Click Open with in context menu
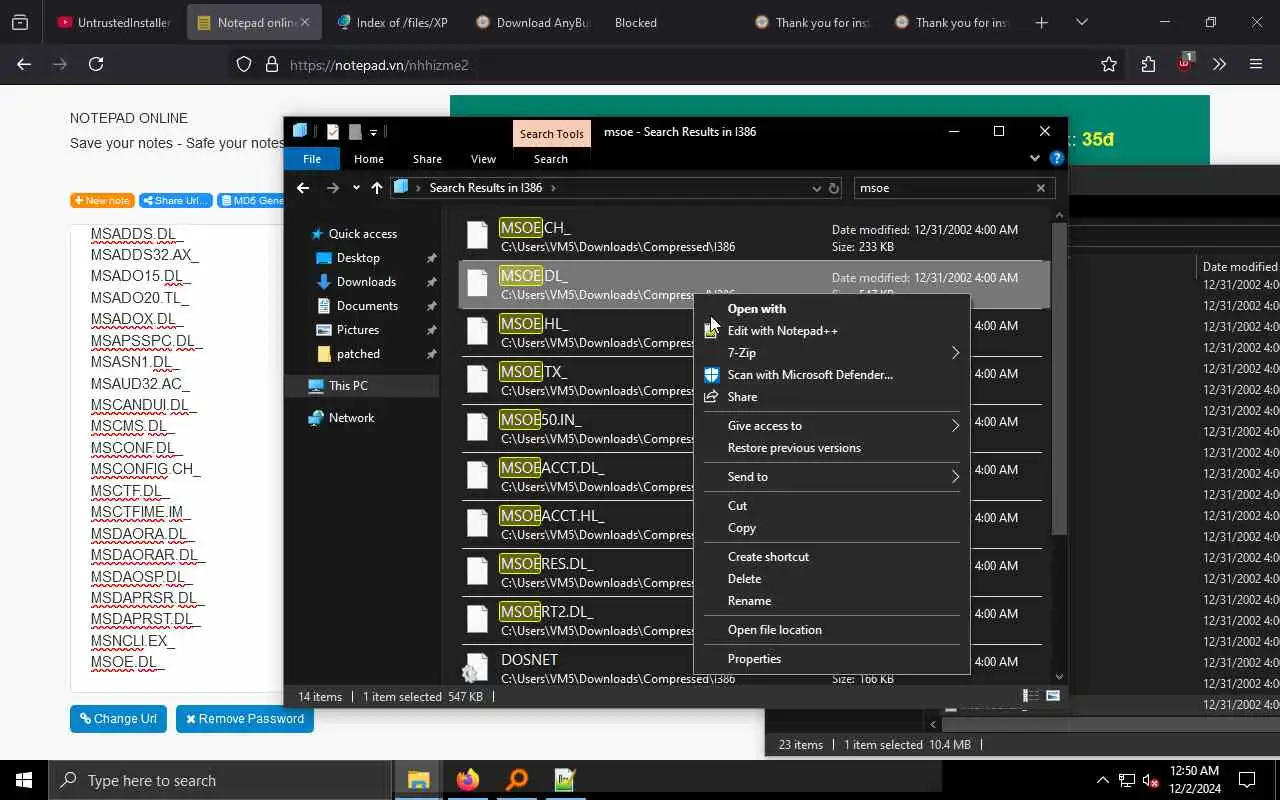 point(756,309)
